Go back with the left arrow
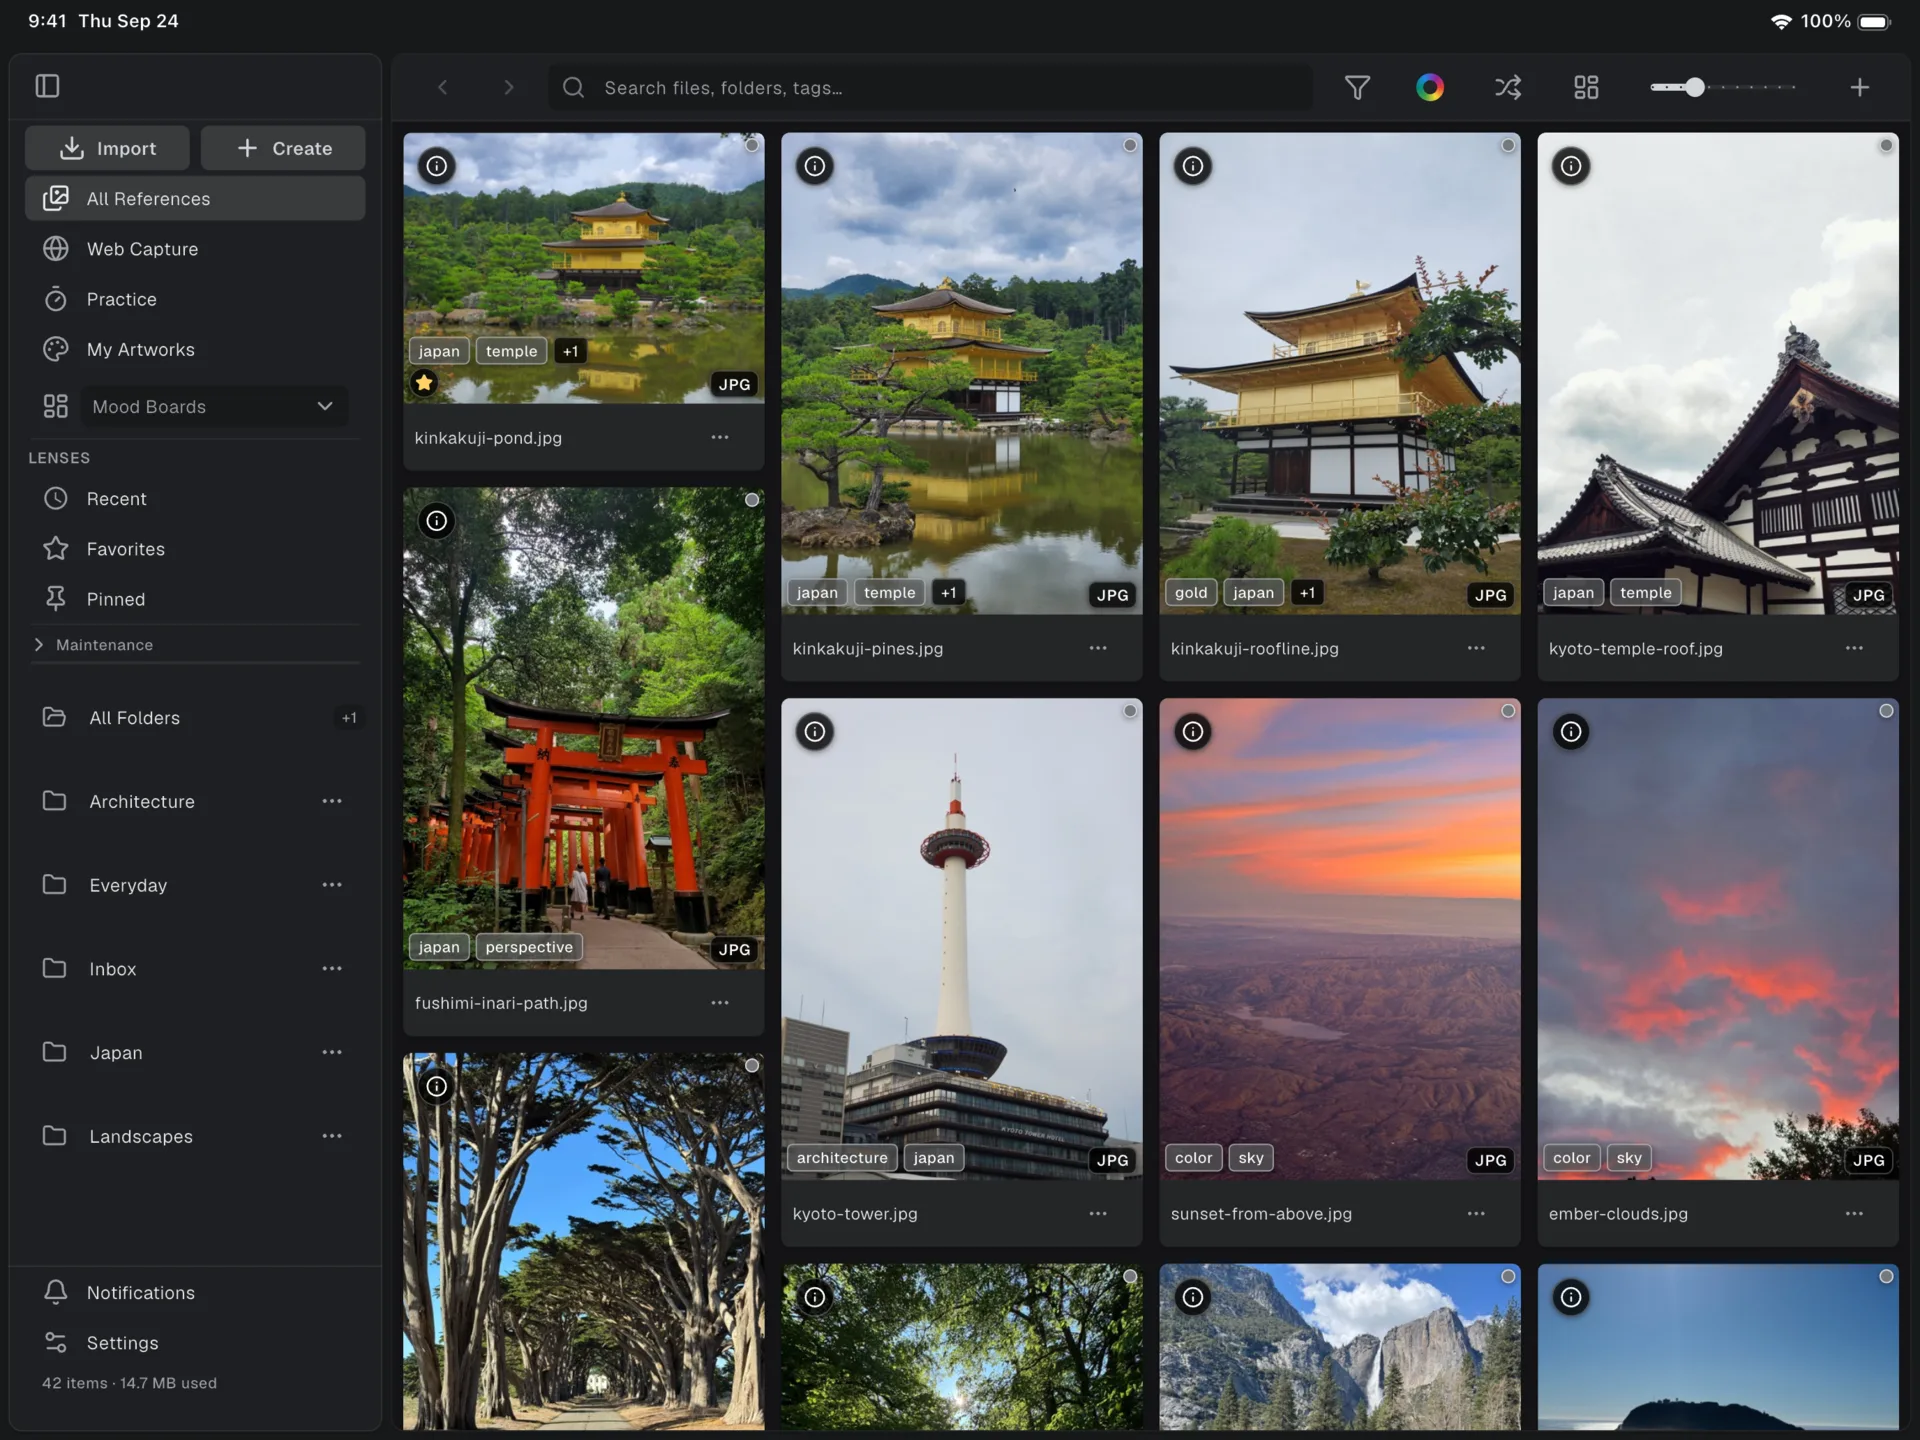1920x1440 pixels. pos(443,88)
